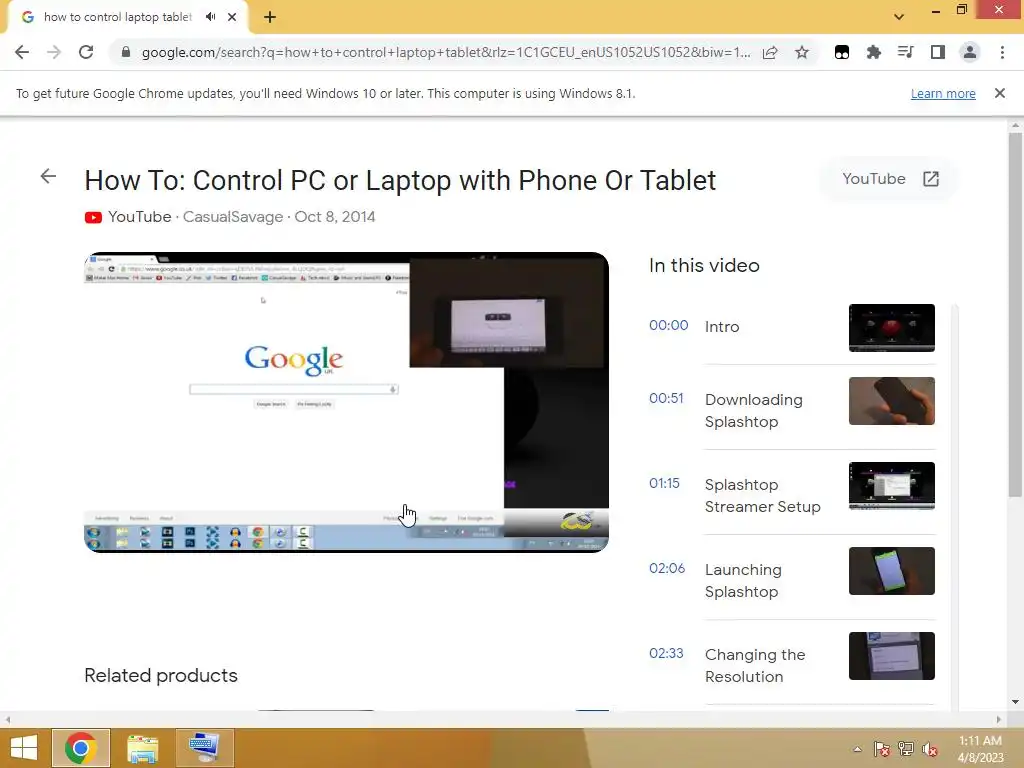Jump to 00:51 timestamp
This screenshot has width=1024, height=768.
point(666,398)
